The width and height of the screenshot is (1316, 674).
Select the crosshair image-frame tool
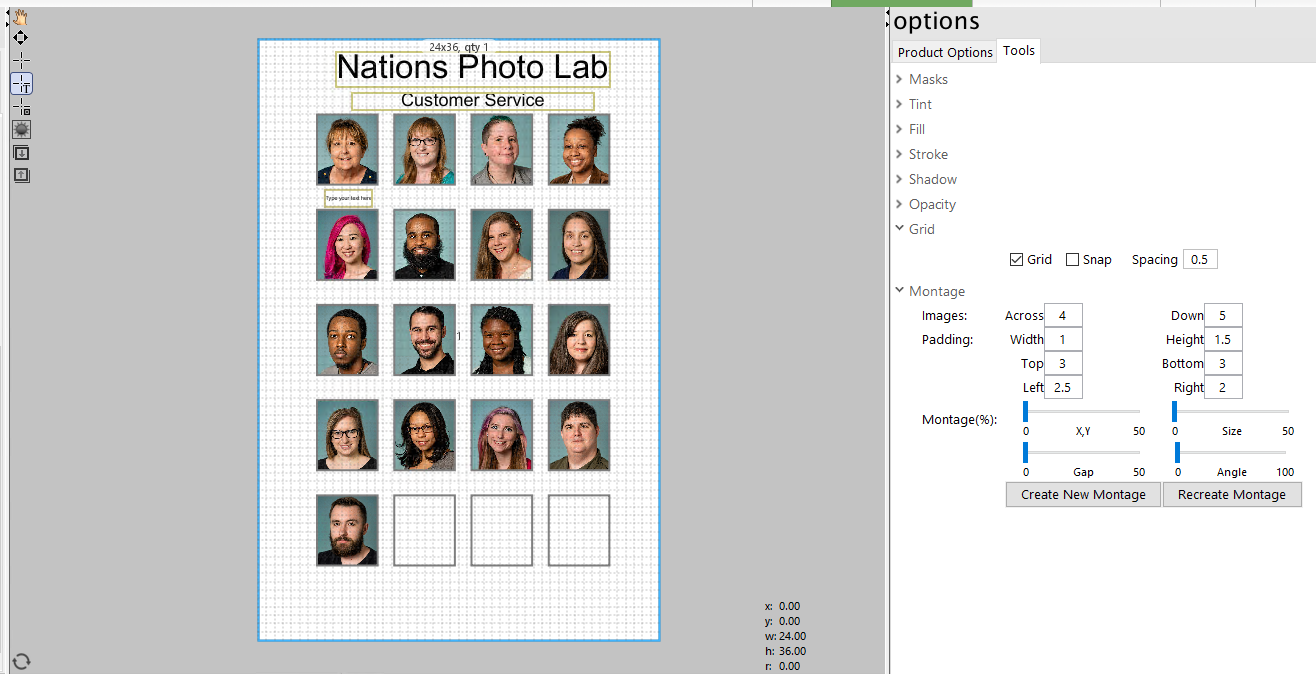click(x=21, y=106)
